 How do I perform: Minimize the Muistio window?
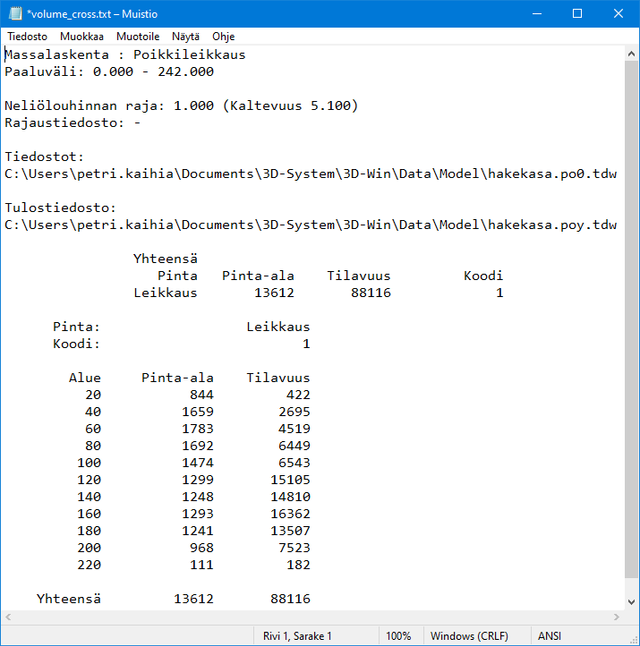531,13
